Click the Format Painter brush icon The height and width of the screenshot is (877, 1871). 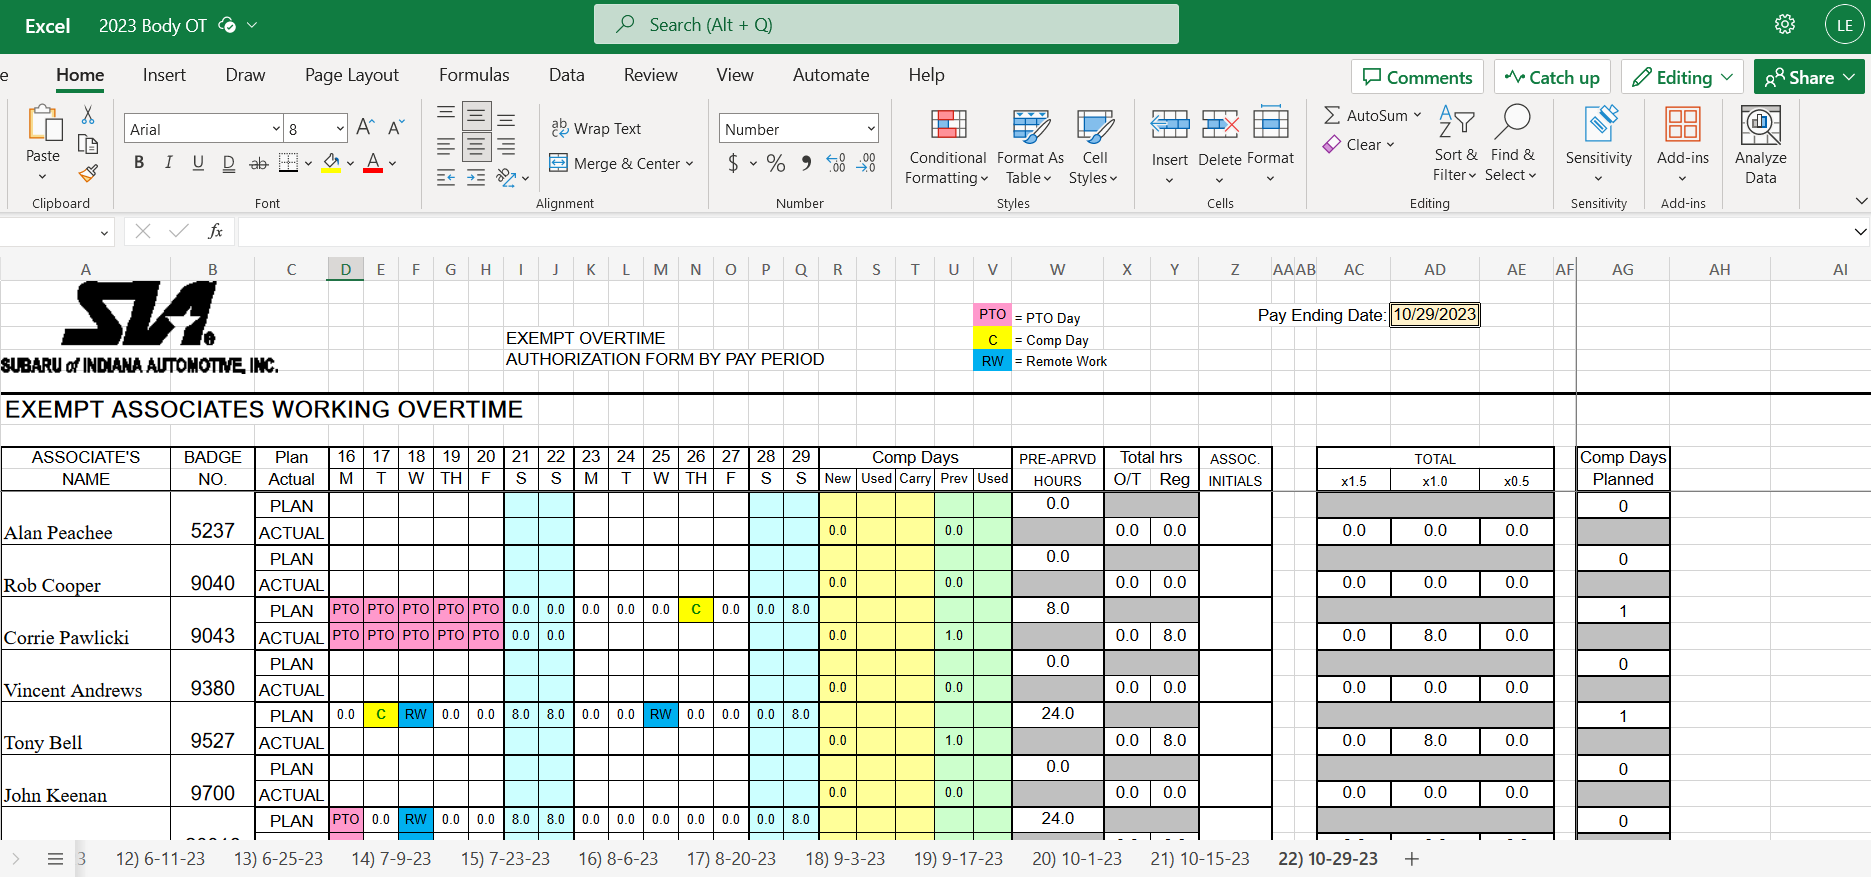[88, 173]
